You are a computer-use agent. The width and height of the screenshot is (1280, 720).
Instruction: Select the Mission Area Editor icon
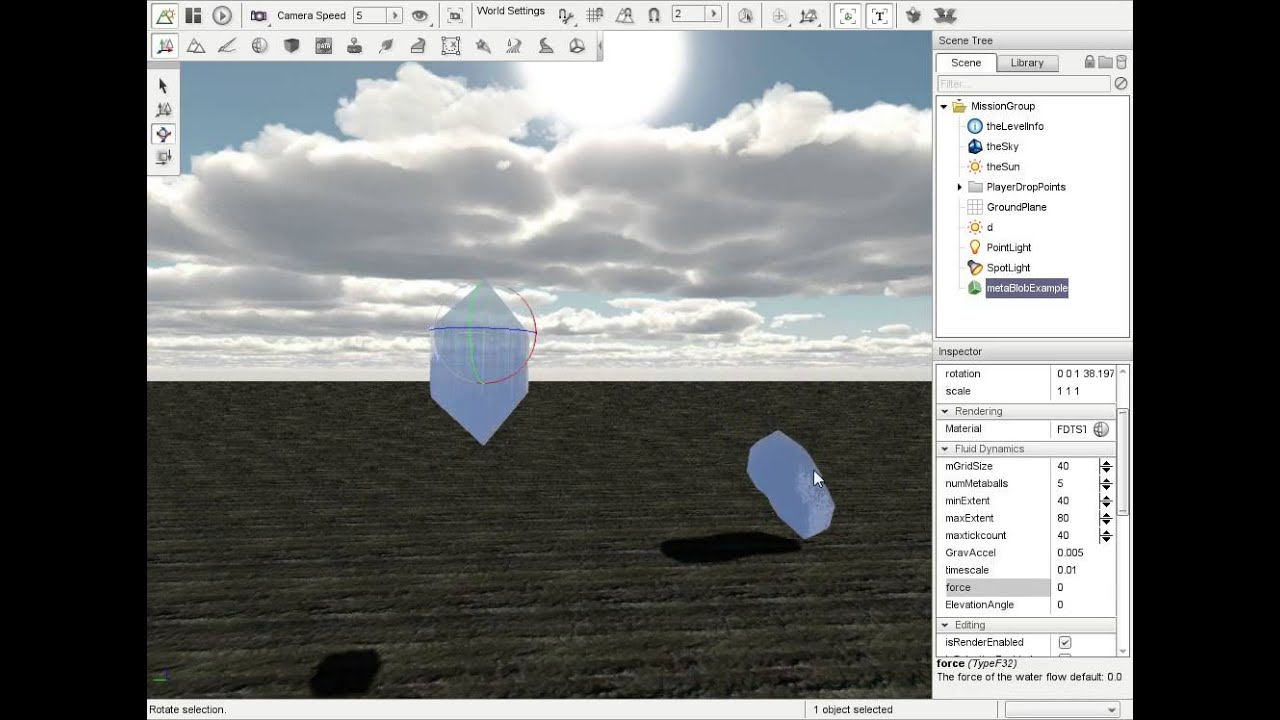[450, 45]
